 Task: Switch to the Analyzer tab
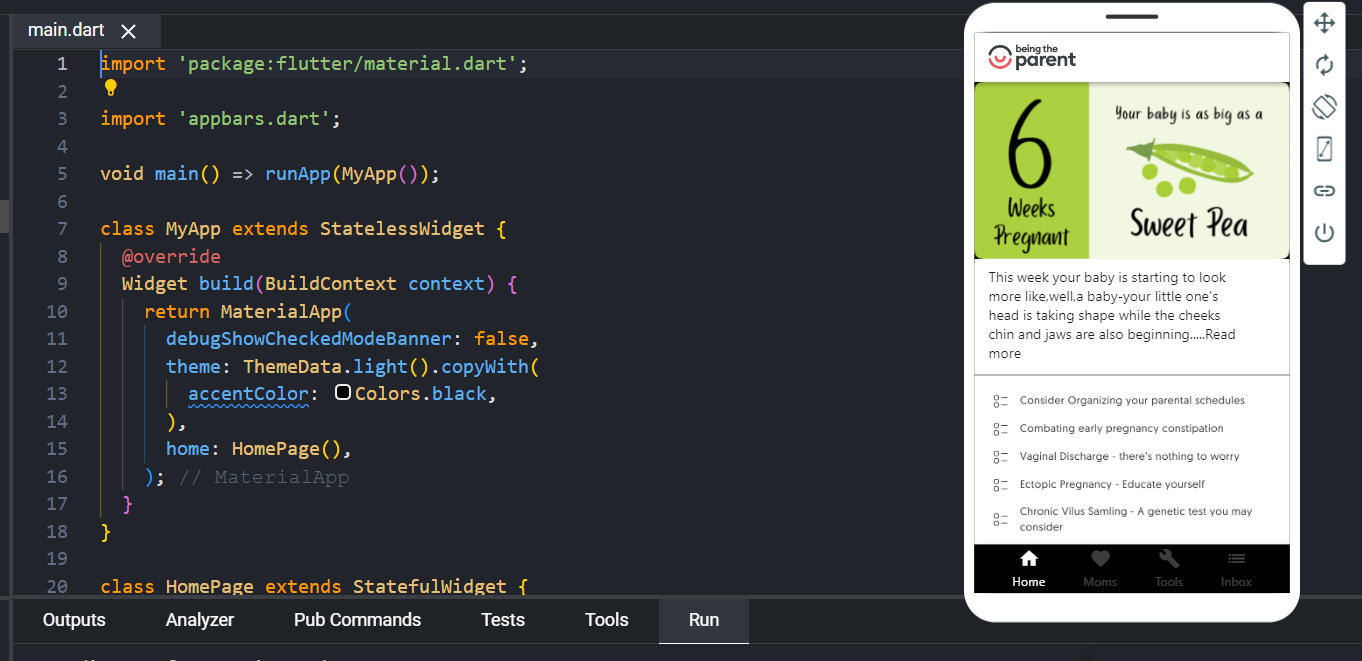click(x=200, y=620)
